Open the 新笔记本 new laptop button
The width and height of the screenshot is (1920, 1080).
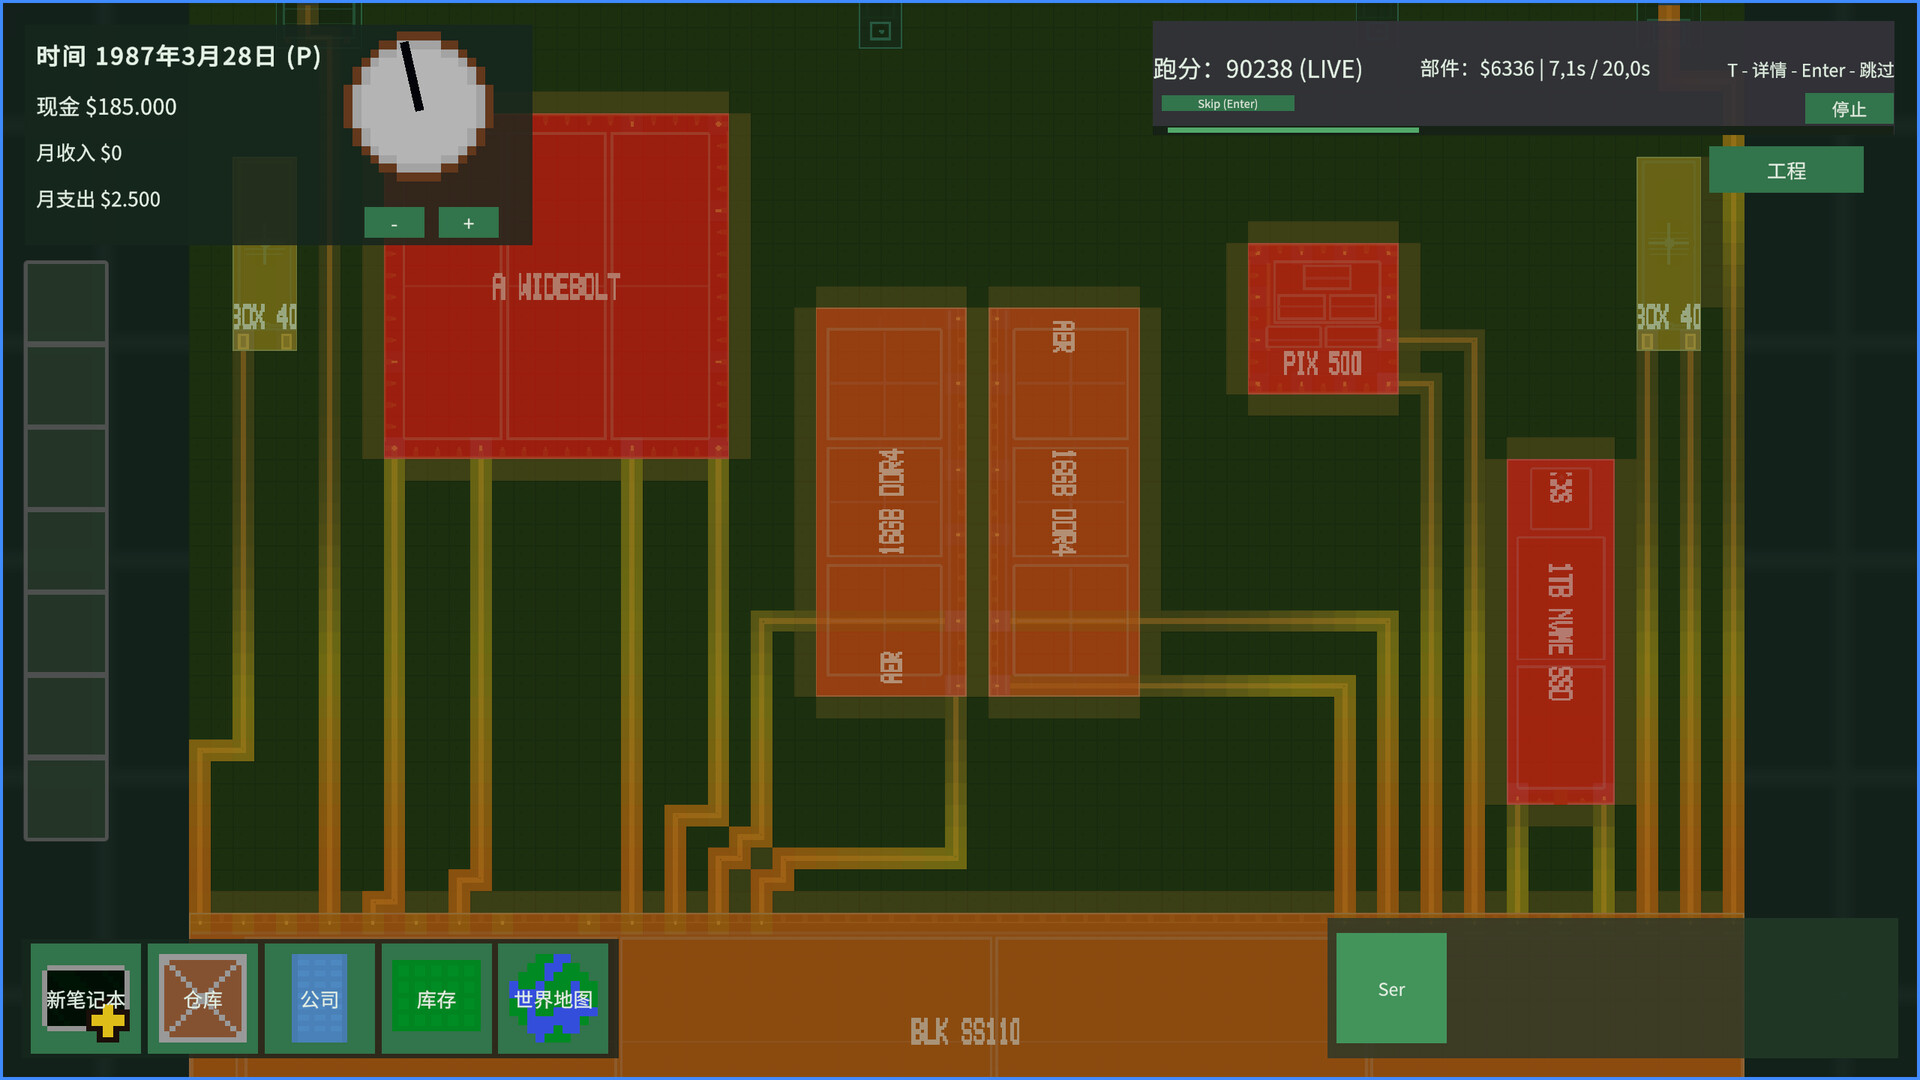(86, 998)
